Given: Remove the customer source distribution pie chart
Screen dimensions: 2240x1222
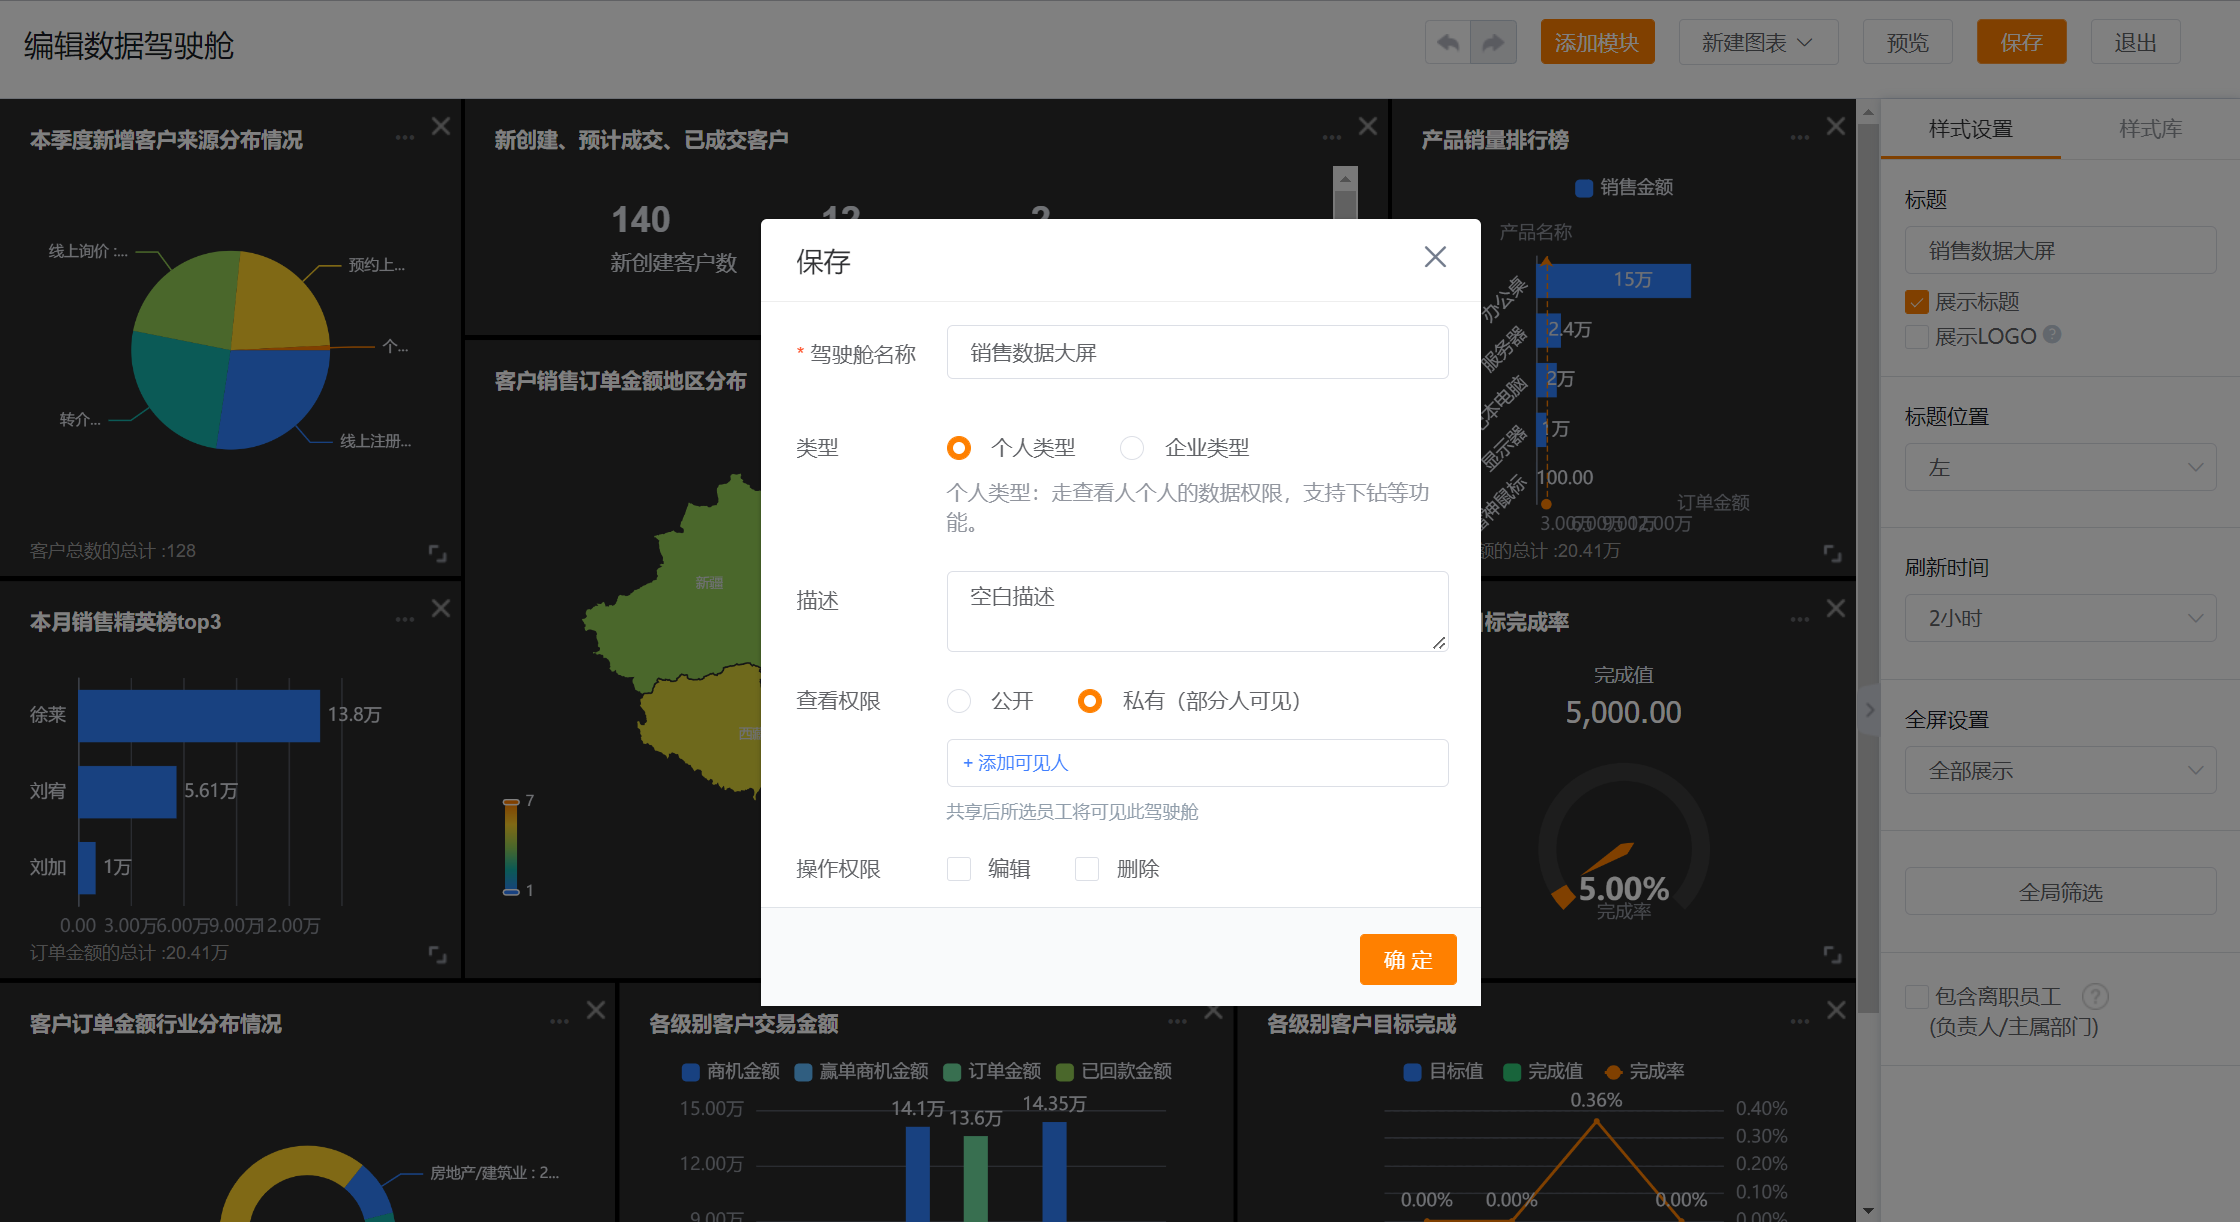Looking at the screenshot, I should pyautogui.click(x=441, y=126).
